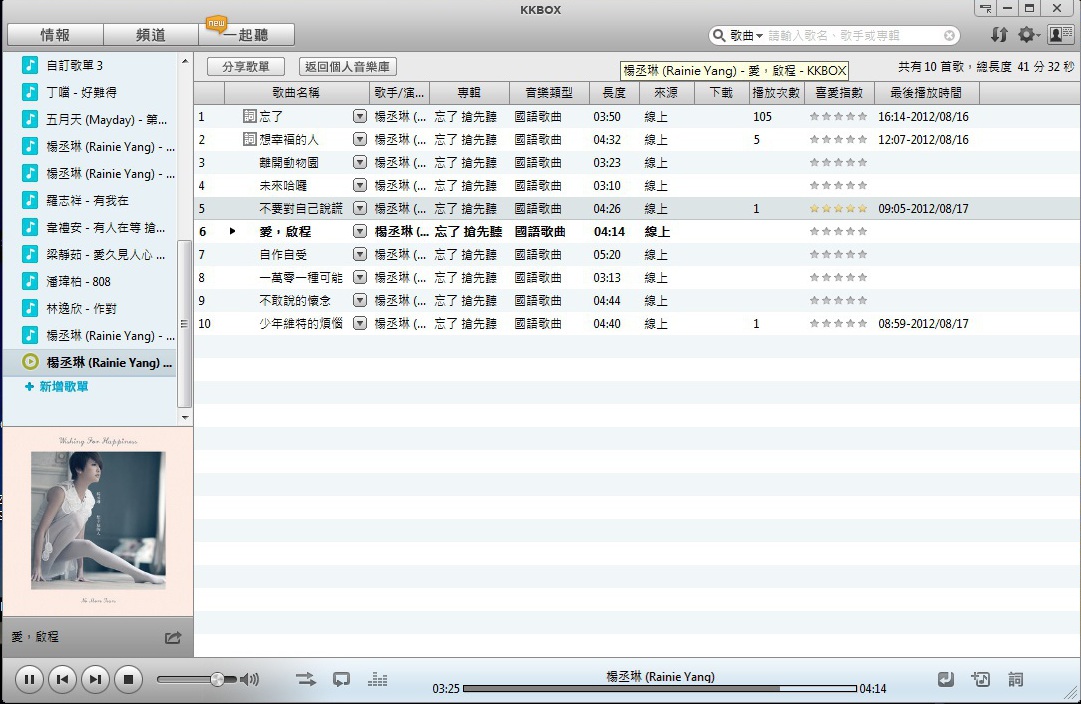Open the member profile card icon
Viewport: 1081px width, 704px height.
(1060, 34)
